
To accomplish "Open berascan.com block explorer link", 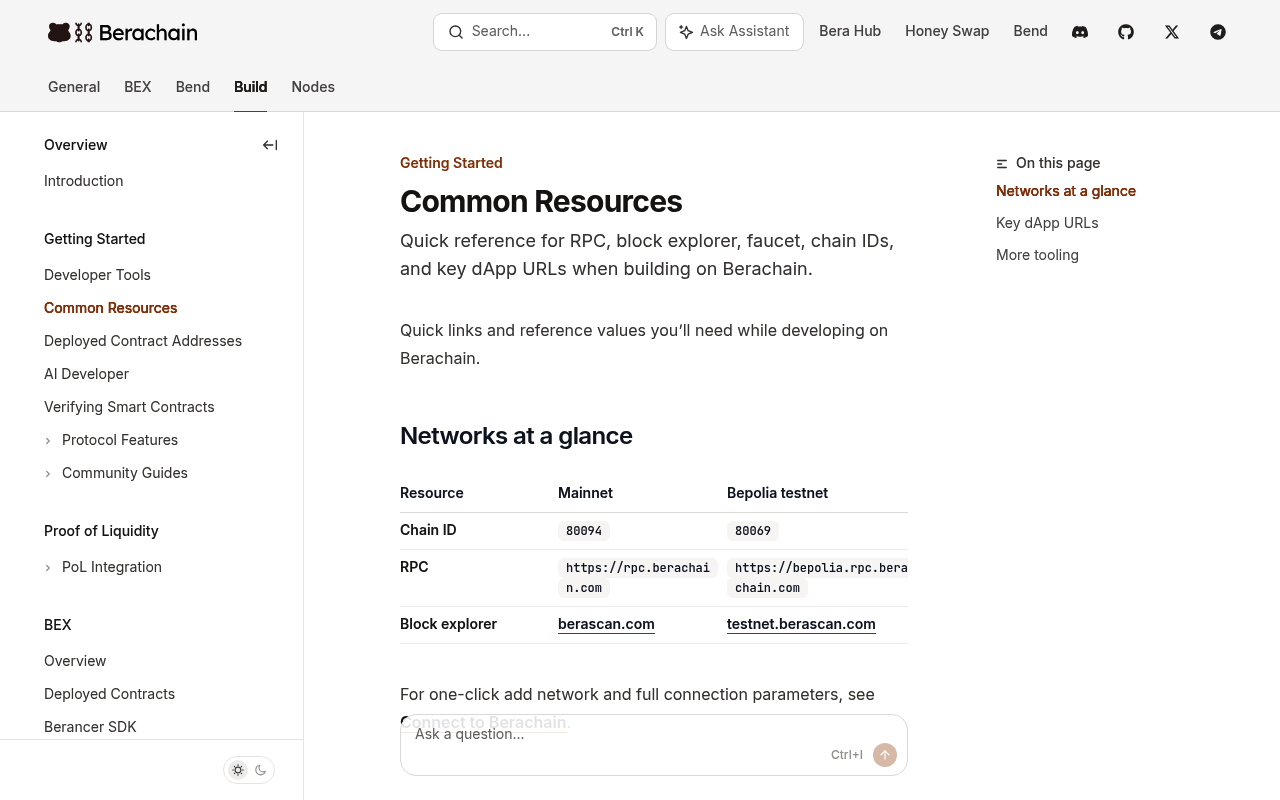I will coord(606,624).
